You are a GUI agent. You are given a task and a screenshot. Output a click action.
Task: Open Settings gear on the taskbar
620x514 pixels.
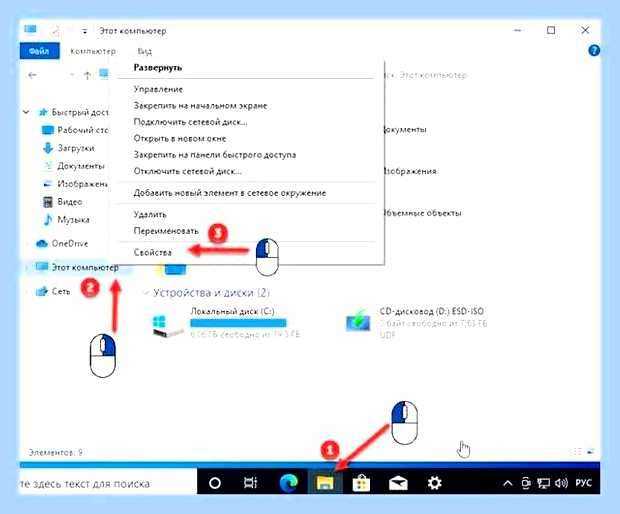pos(434,483)
